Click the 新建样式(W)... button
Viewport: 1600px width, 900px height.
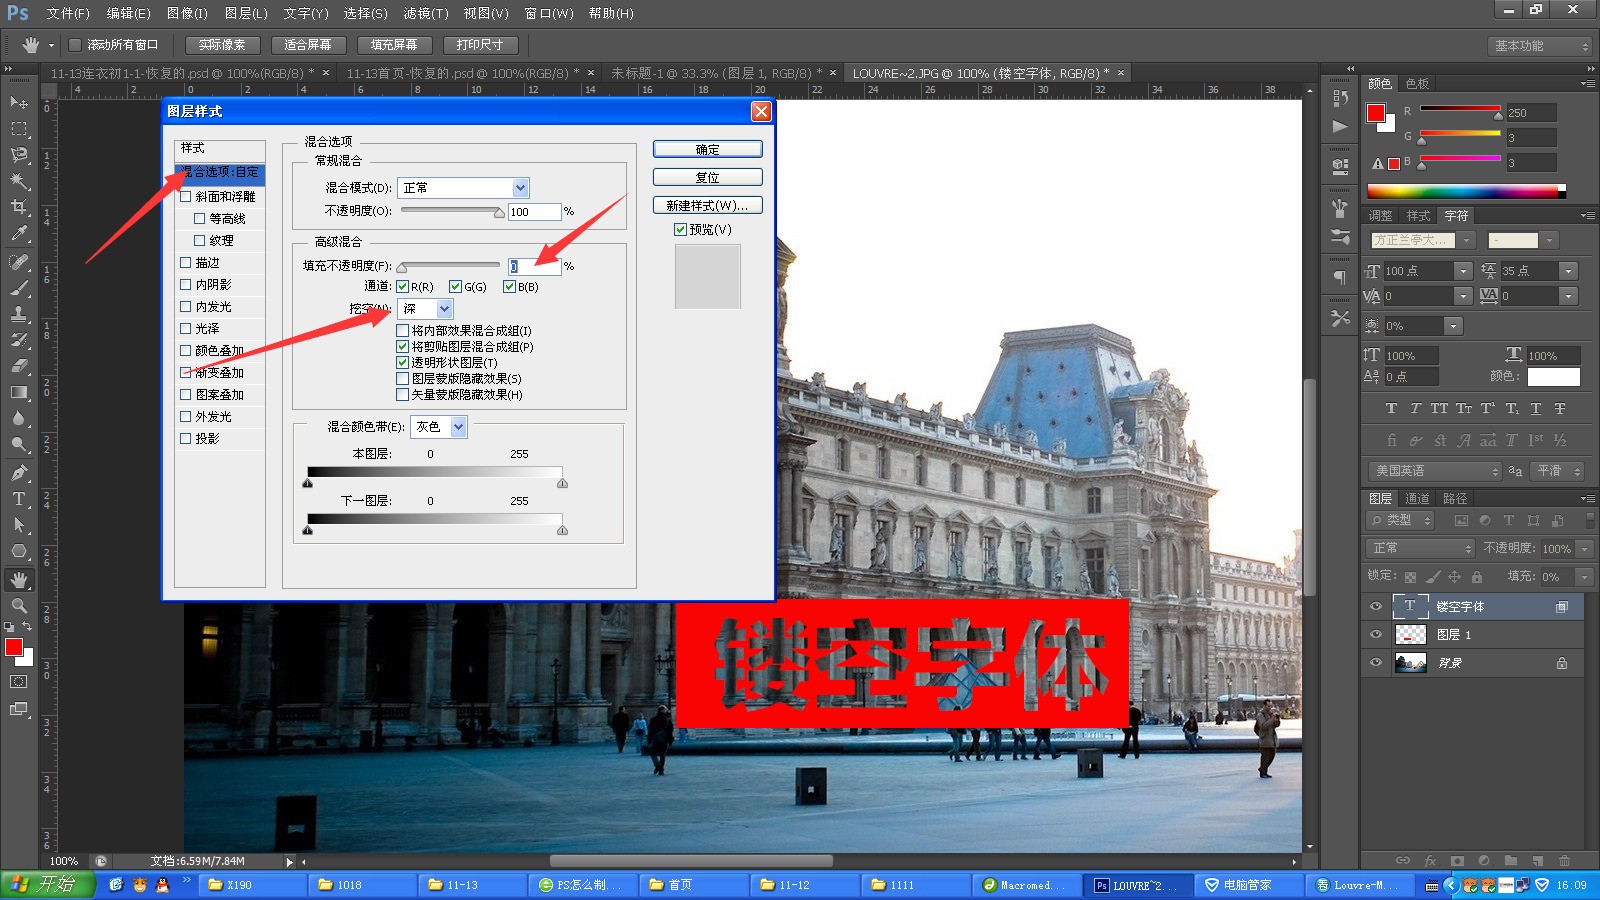click(707, 205)
